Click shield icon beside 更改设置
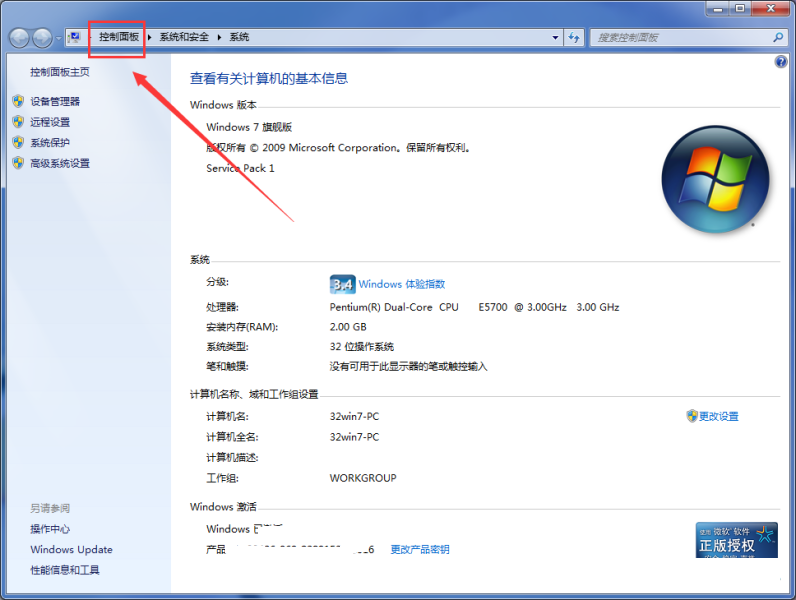The width and height of the screenshot is (796, 600). (x=692, y=416)
